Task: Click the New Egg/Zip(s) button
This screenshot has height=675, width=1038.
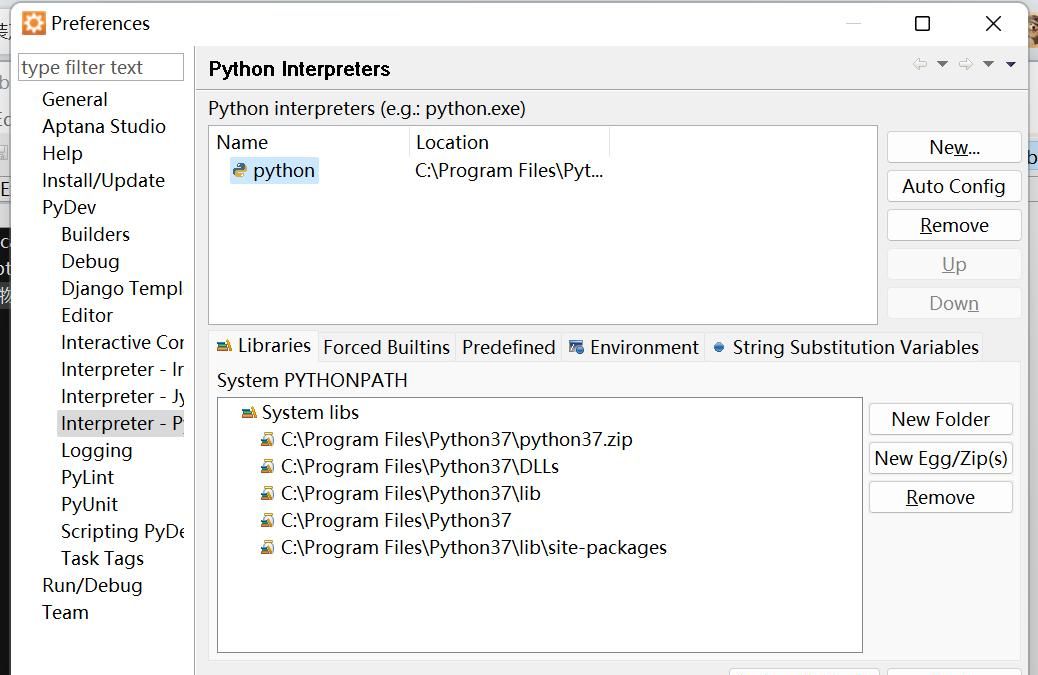Action: 940,458
